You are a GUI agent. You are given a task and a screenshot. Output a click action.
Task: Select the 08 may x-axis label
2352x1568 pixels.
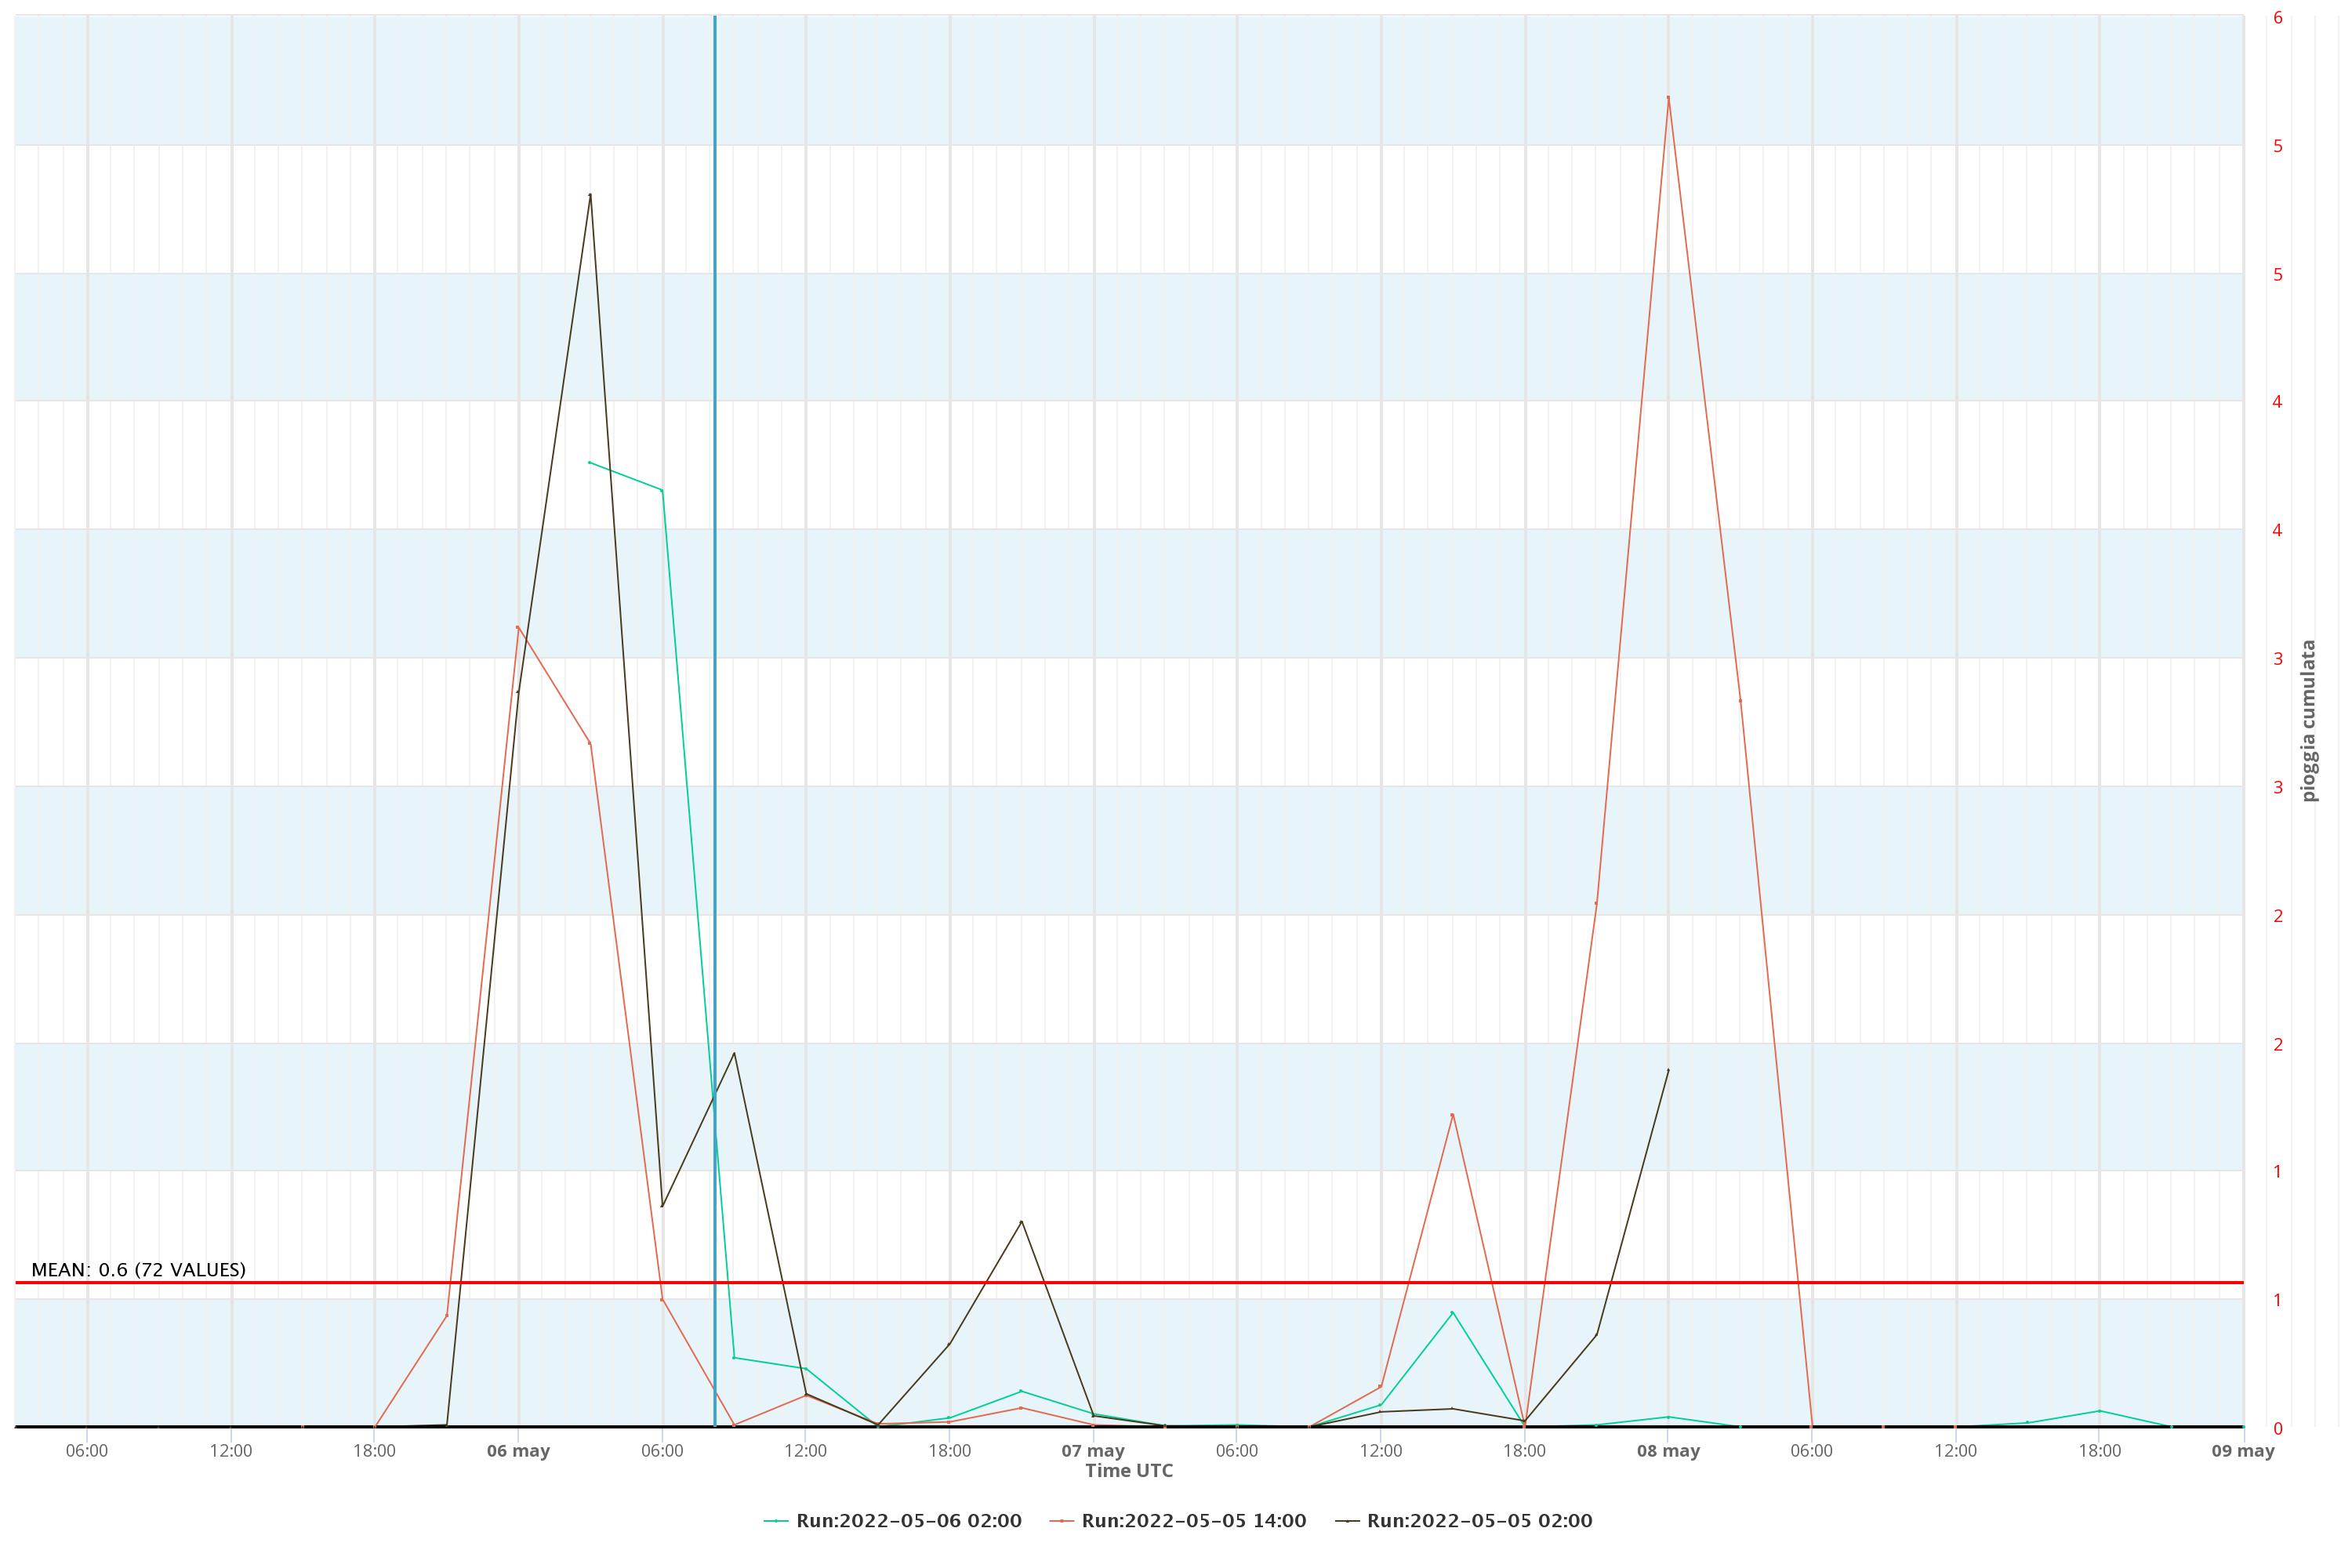pos(1668,1451)
